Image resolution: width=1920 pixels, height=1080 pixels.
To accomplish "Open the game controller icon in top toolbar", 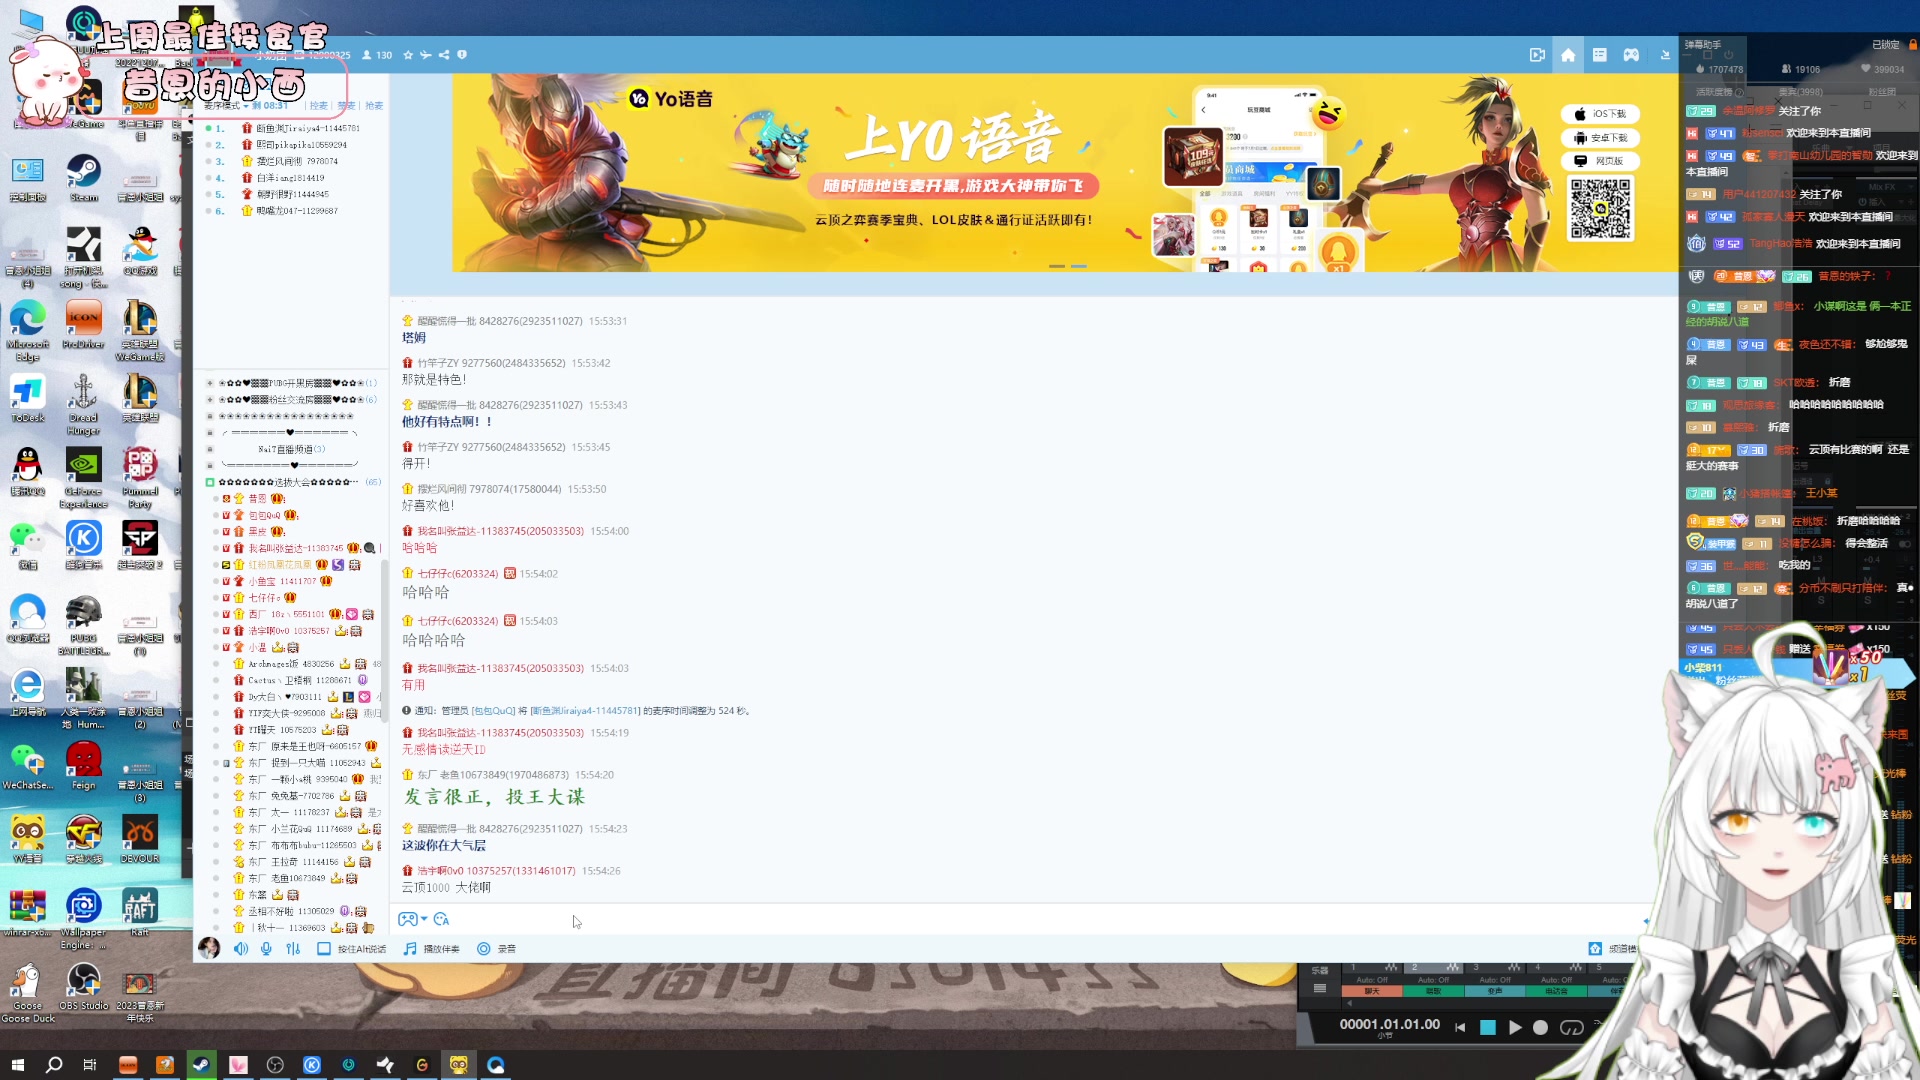I will pyautogui.click(x=1631, y=55).
